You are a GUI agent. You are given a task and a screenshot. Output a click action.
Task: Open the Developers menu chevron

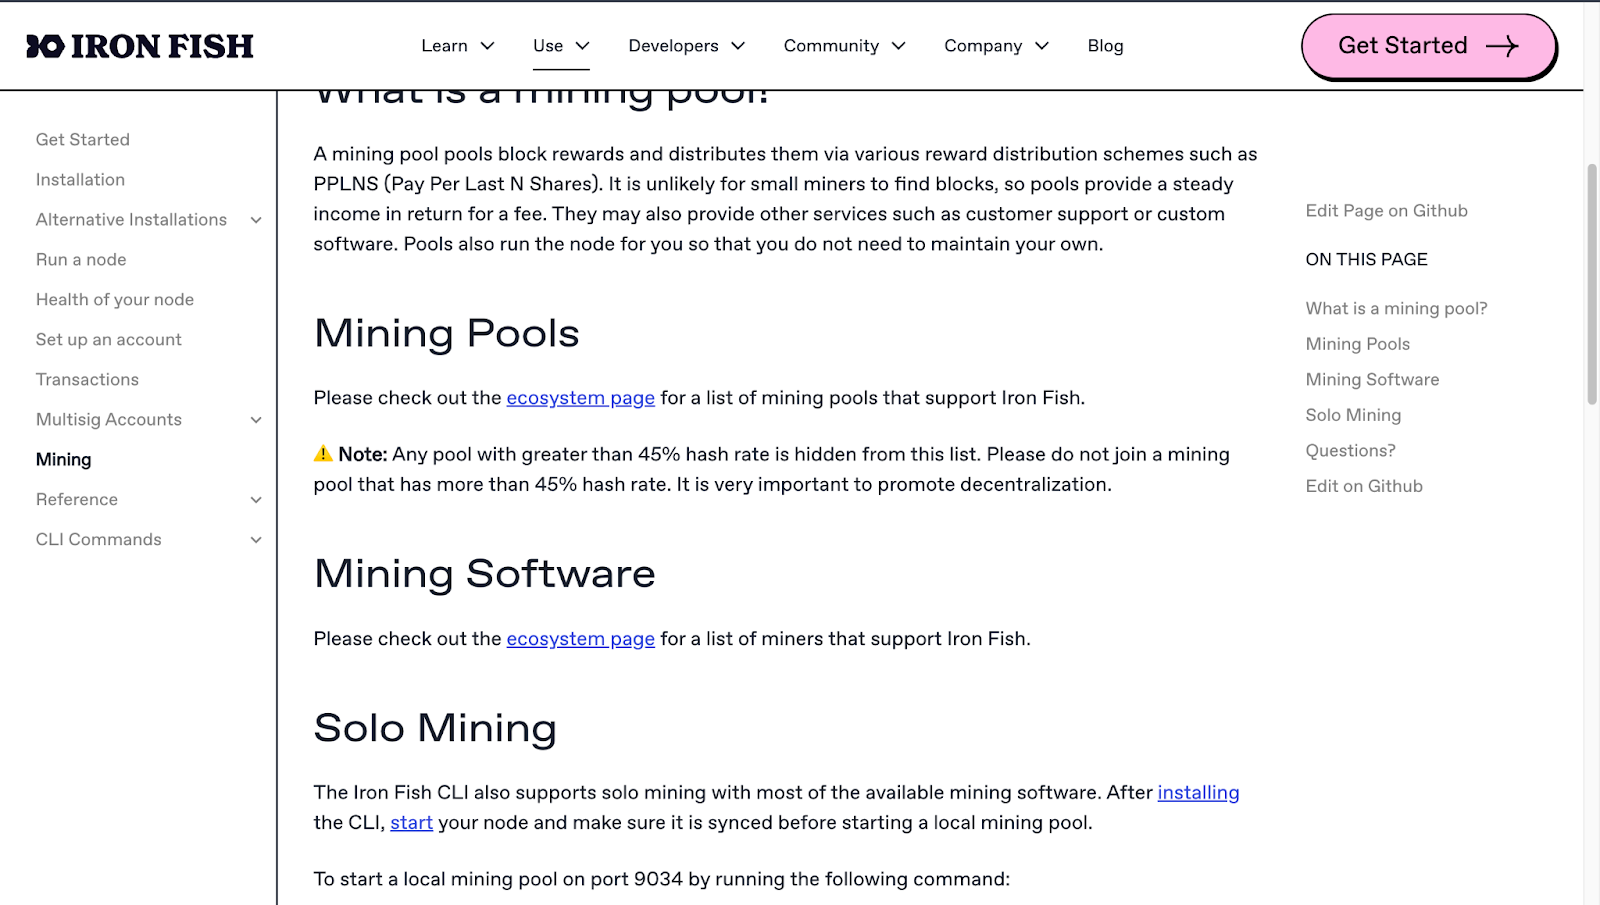click(x=737, y=45)
